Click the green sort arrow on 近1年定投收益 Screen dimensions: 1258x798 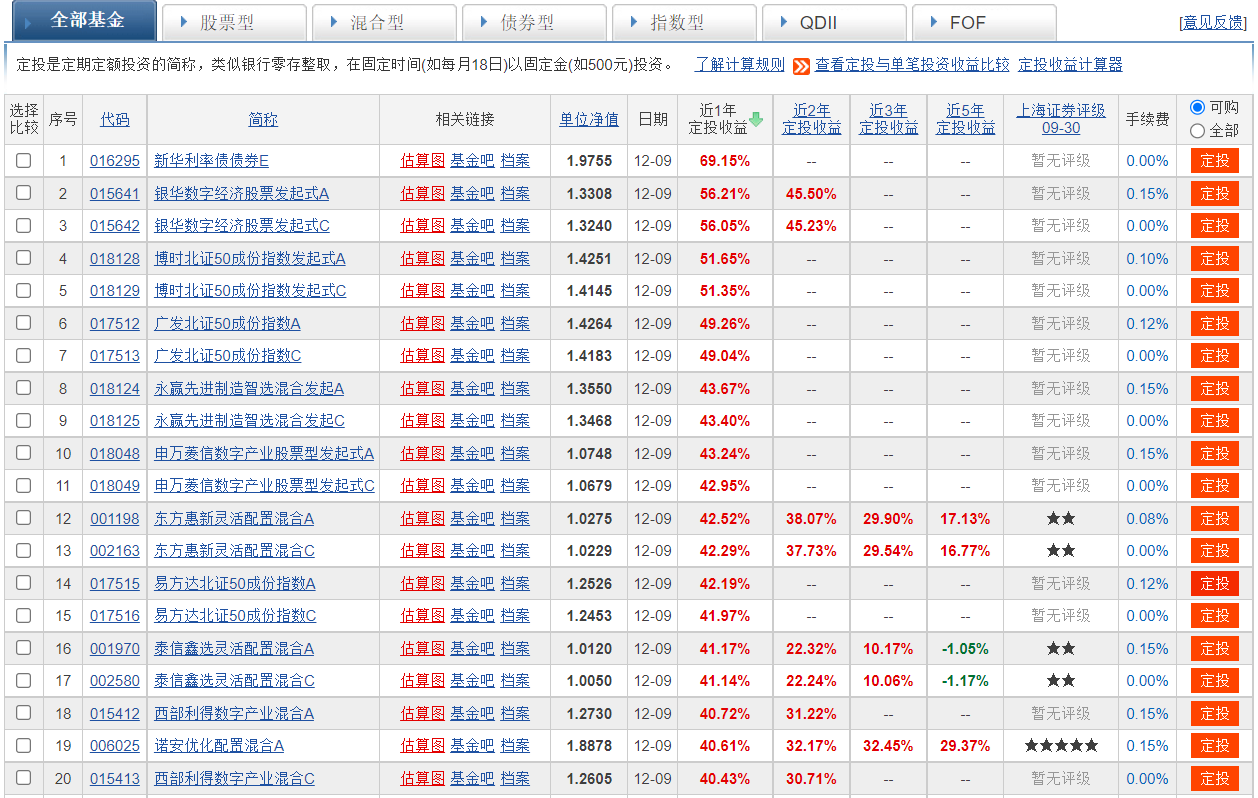756,120
